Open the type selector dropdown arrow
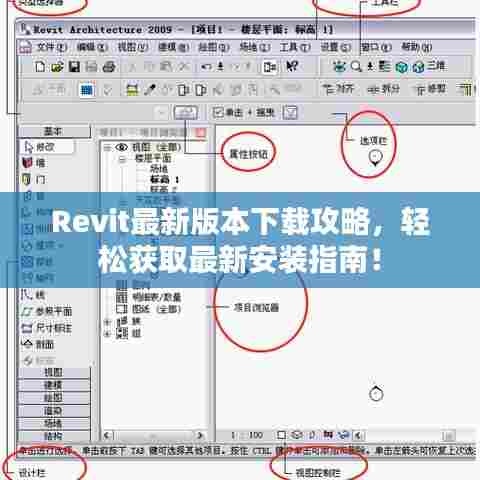Image resolution: width=480 pixels, height=480 pixels. [x=162, y=113]
